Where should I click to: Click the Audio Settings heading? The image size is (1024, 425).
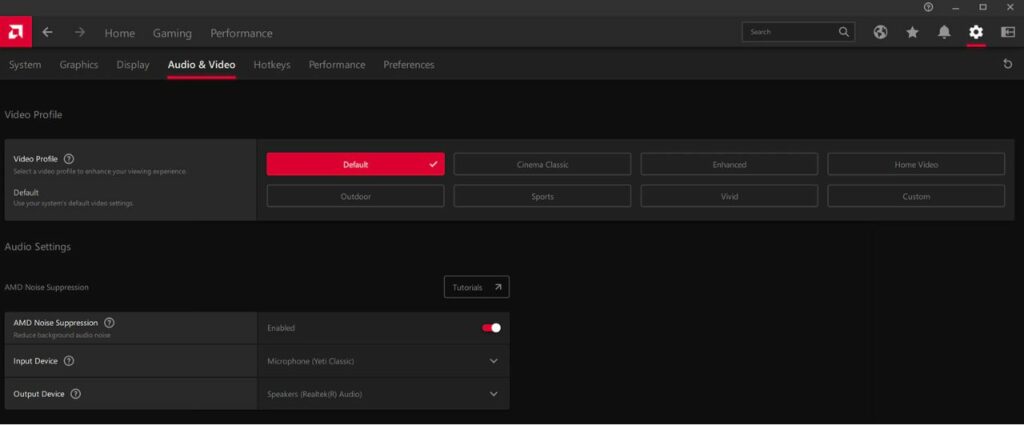coord(38,247)
